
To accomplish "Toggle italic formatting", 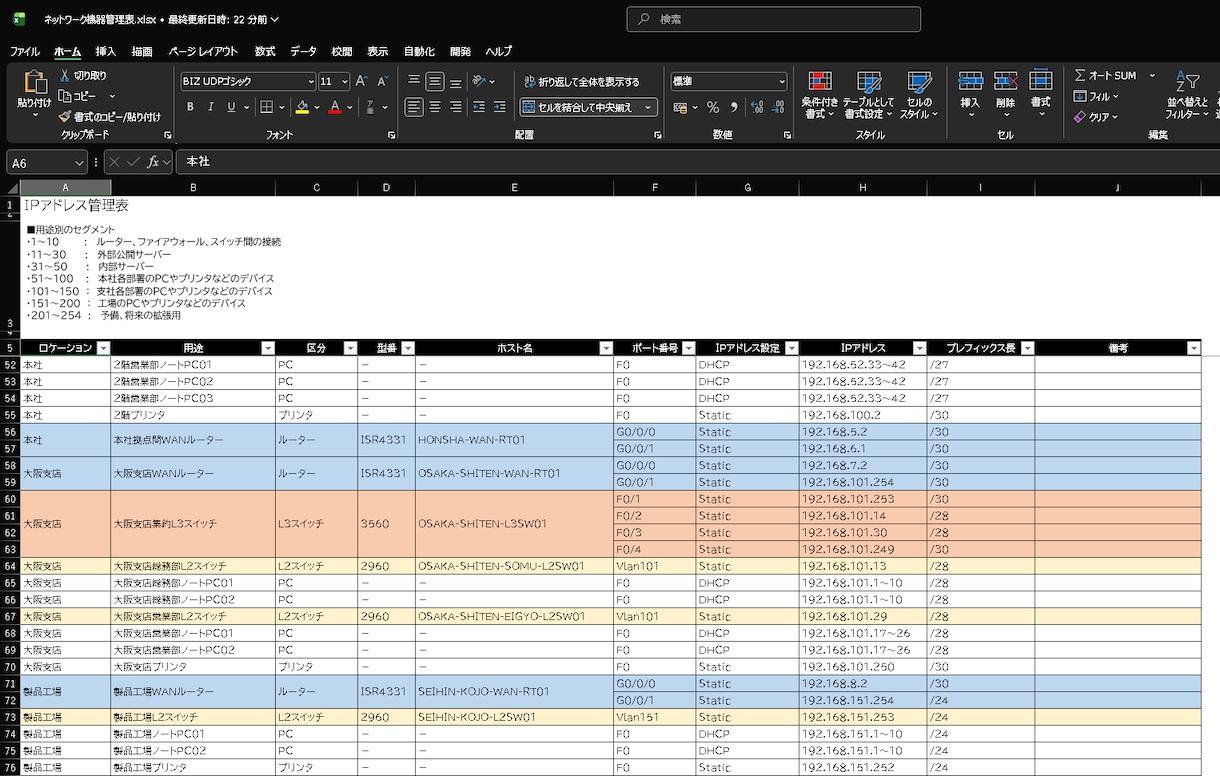I will [x=211, y=107].
